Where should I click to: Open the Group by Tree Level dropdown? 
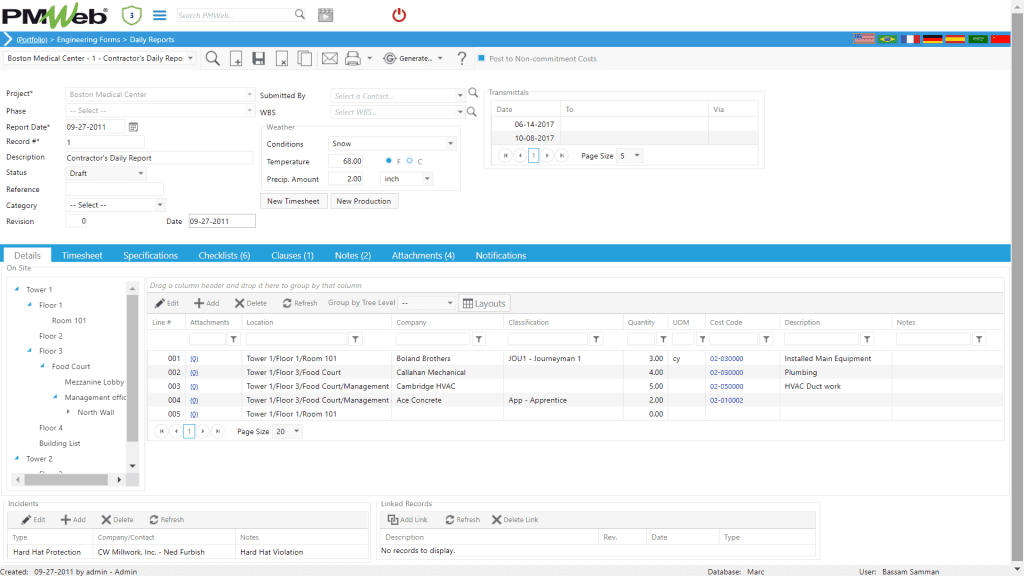[x=449, y=303]
